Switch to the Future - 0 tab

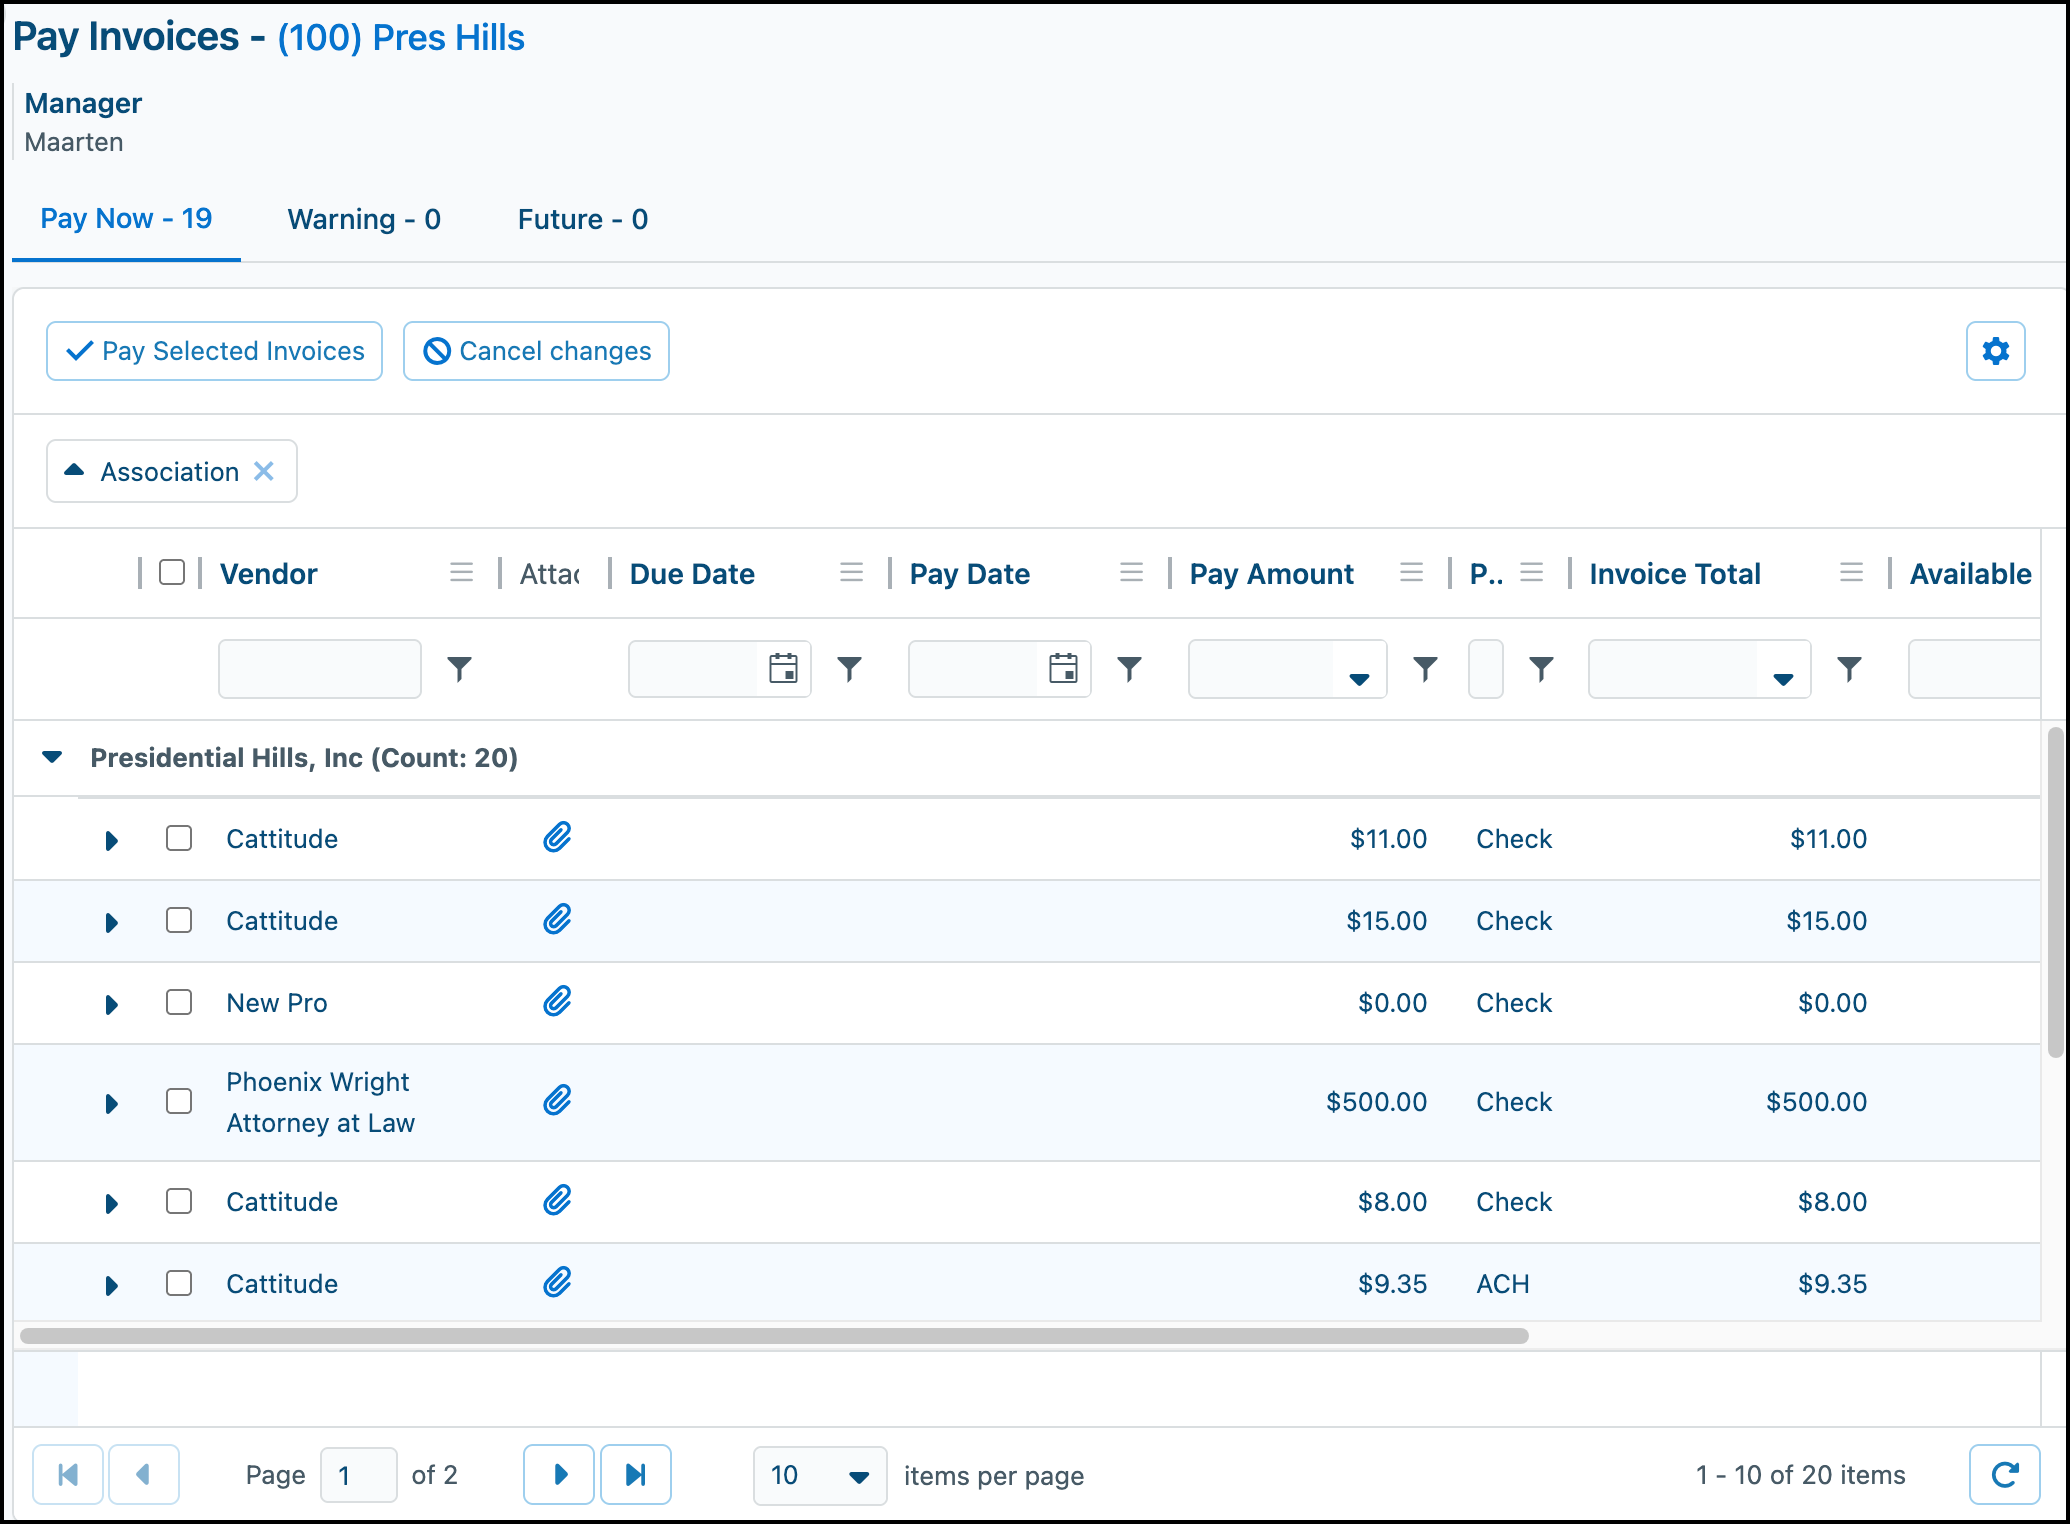click(583, 219)
